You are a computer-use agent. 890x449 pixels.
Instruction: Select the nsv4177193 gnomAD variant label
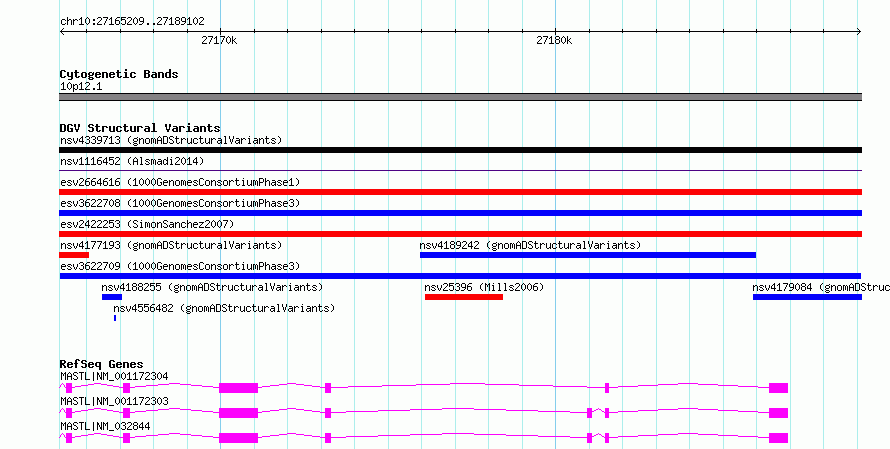point(171,245)
